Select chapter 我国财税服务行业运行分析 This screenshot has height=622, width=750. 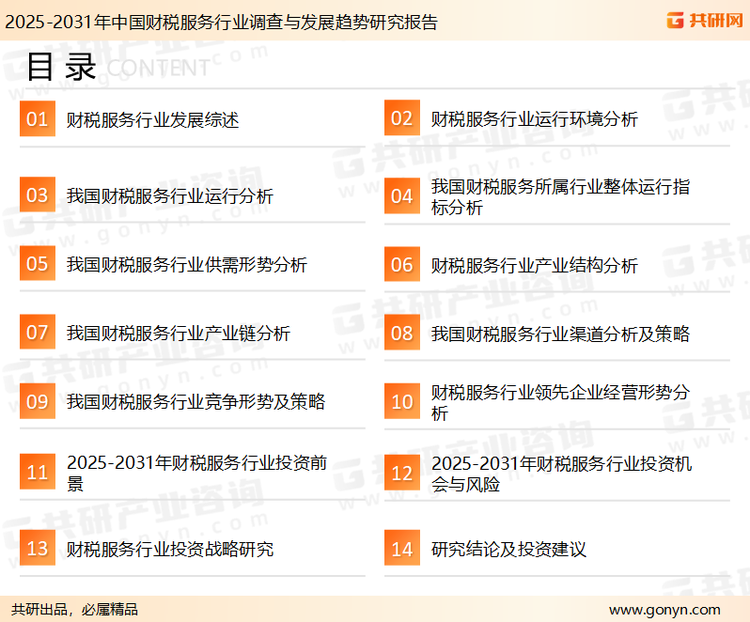pyautogui.click(x=170, y=196)
